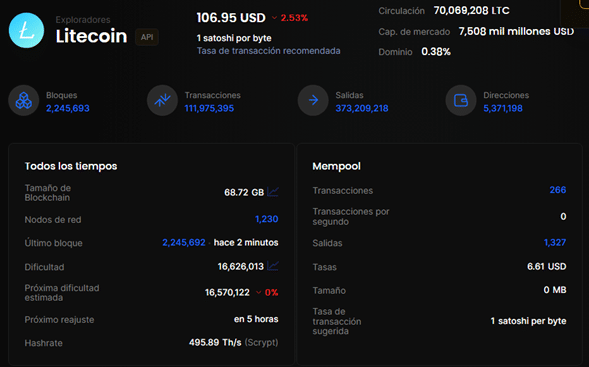Screen dimensions: 589x367
Task: Click the 'Último bloque' label
Action: click(x=53, y=243)
